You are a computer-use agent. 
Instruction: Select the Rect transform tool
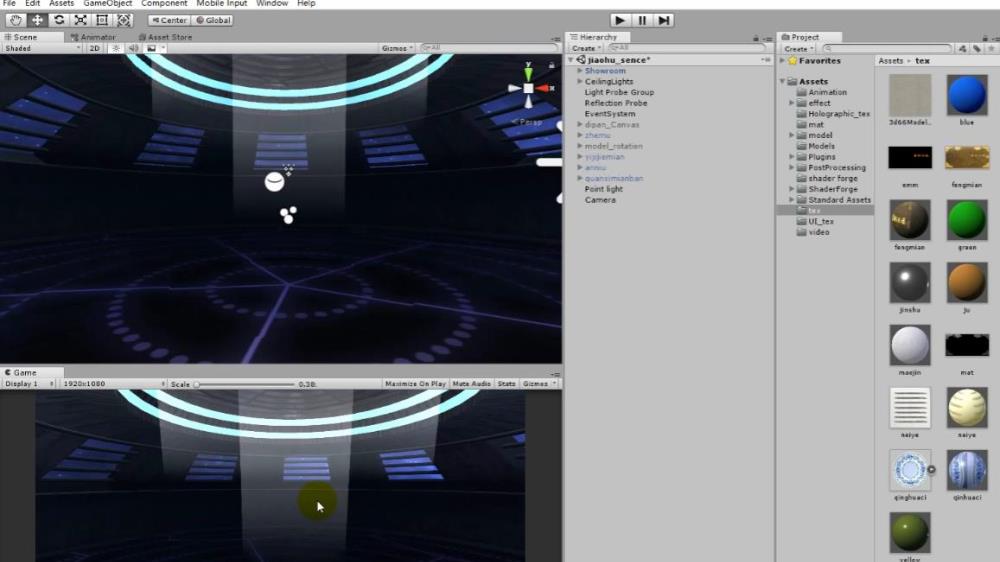coord(102,20)
